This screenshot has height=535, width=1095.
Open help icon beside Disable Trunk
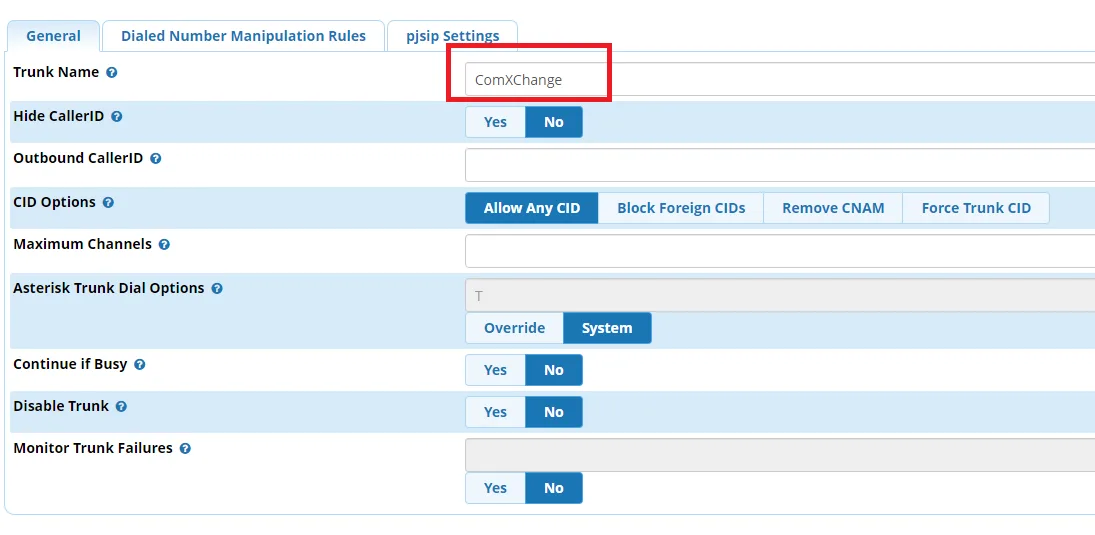pyautogui.click(x=122, y=406)
